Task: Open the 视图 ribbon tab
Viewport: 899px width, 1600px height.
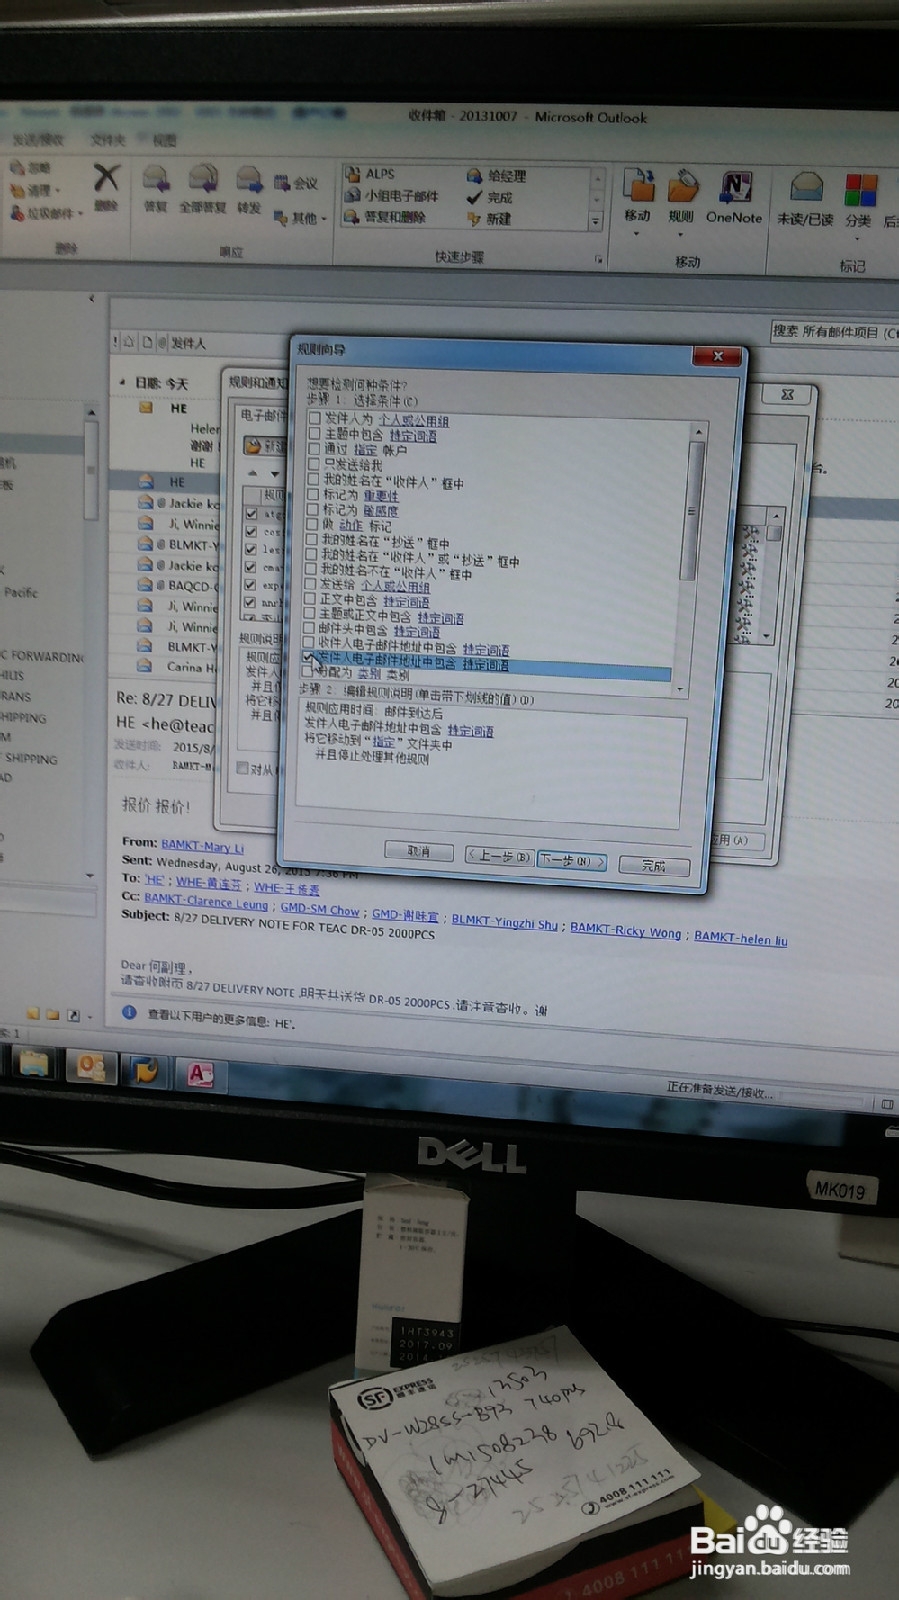Action: 164,141
